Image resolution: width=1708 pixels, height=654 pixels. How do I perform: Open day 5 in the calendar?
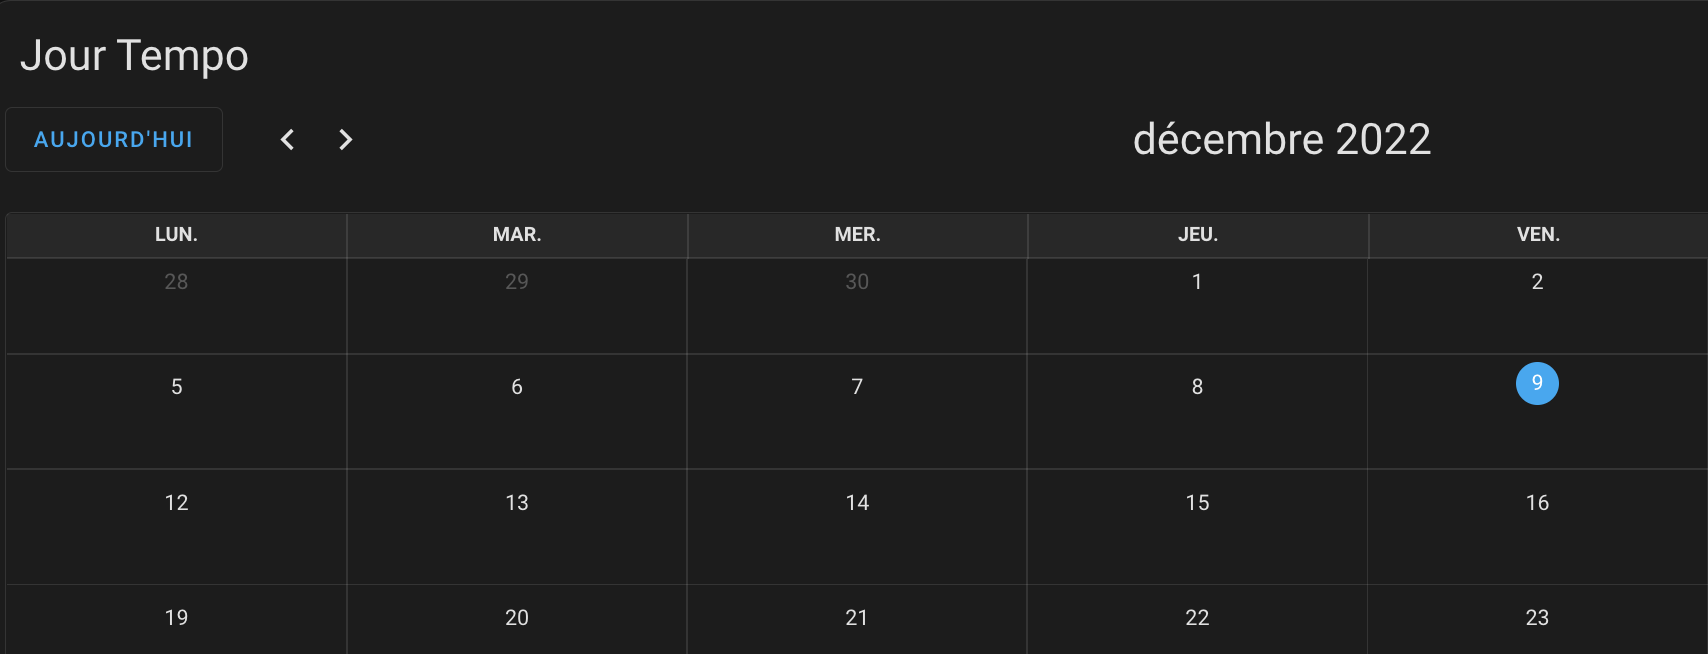[177, 388]
